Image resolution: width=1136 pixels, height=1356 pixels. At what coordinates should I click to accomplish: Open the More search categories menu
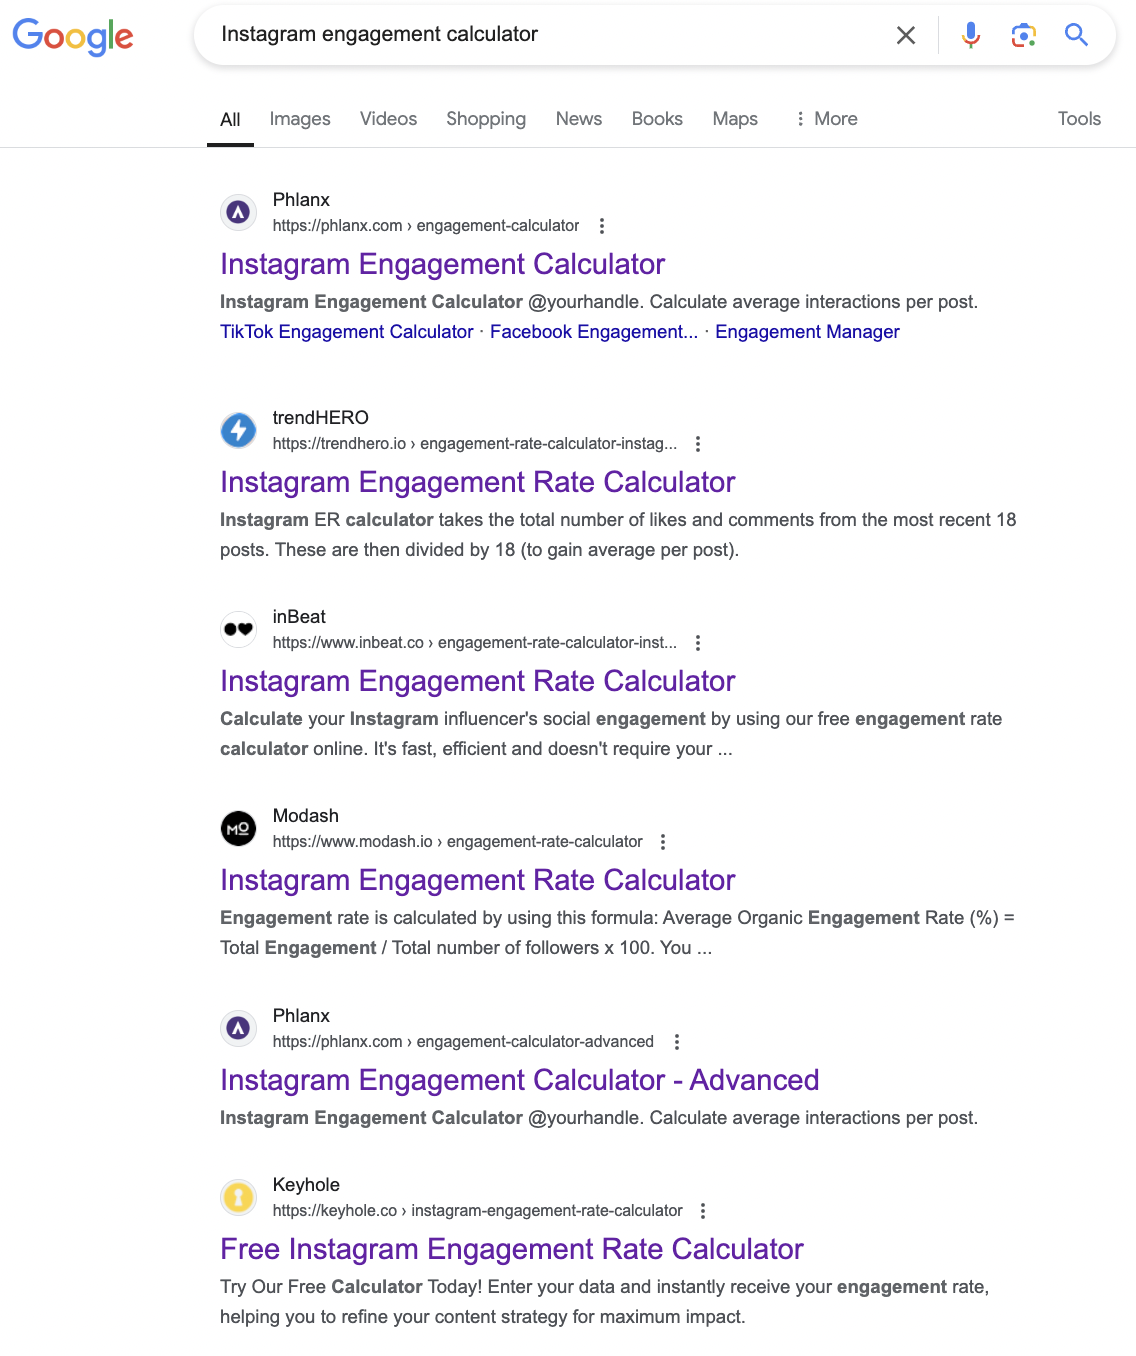(827, 118)
